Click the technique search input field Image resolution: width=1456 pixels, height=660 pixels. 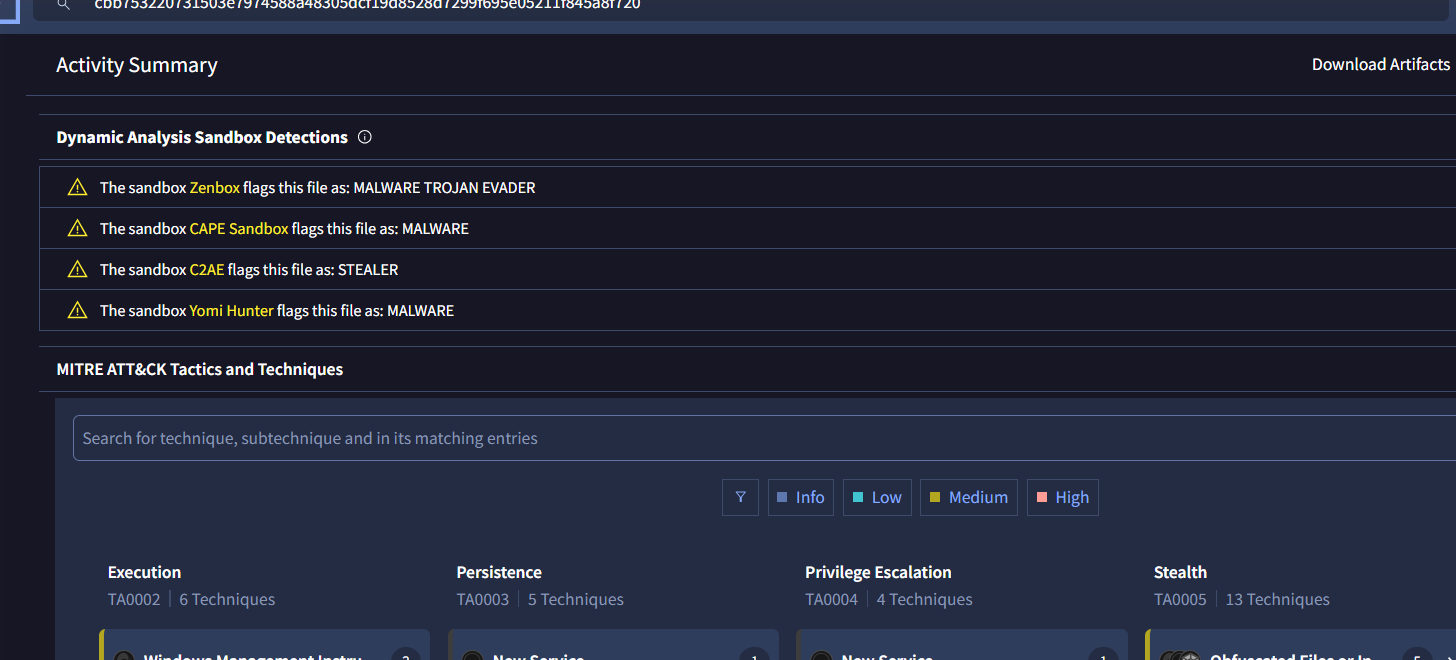pos(764,438)
